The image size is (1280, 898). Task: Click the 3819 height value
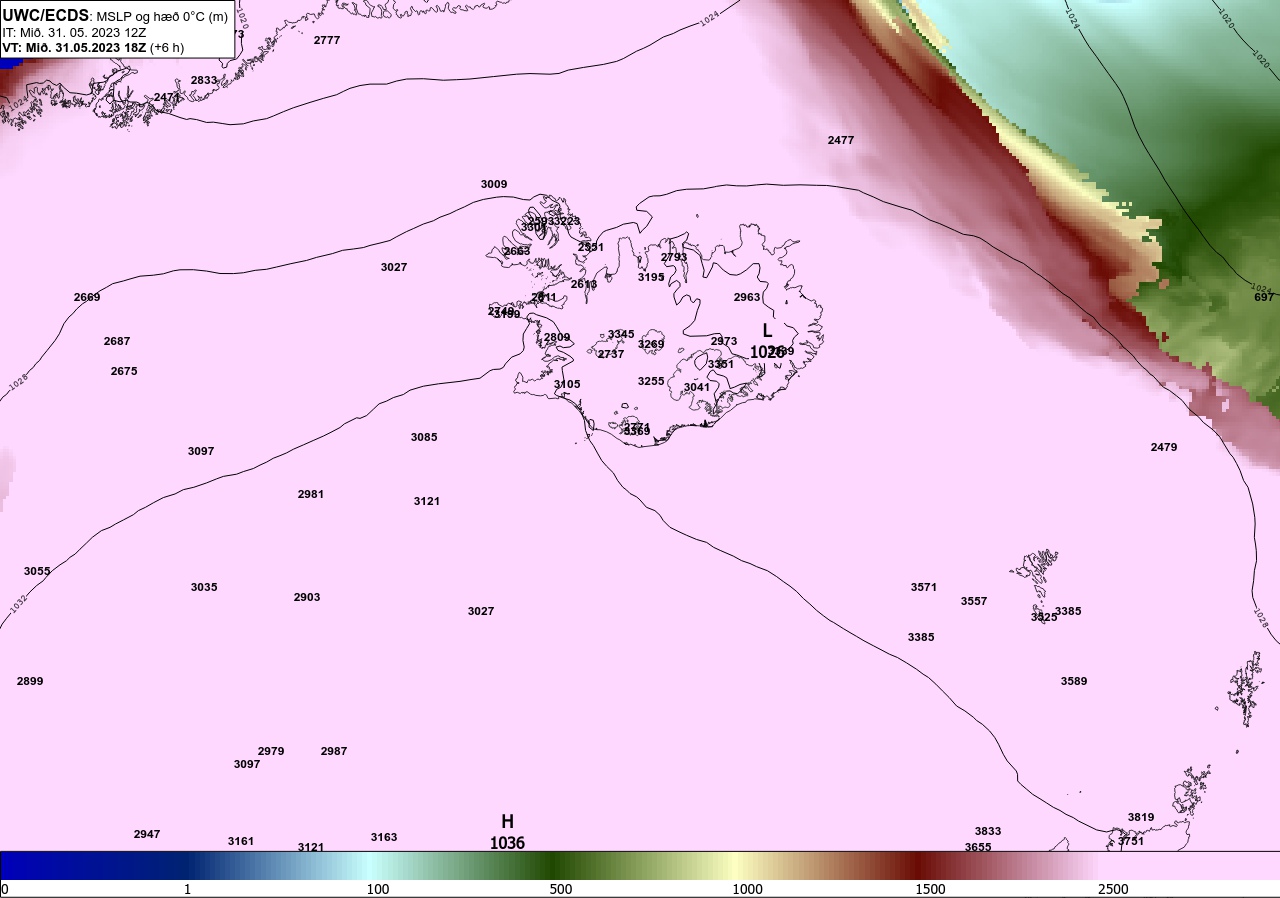pyautogui.click(x=1141, y=817)
